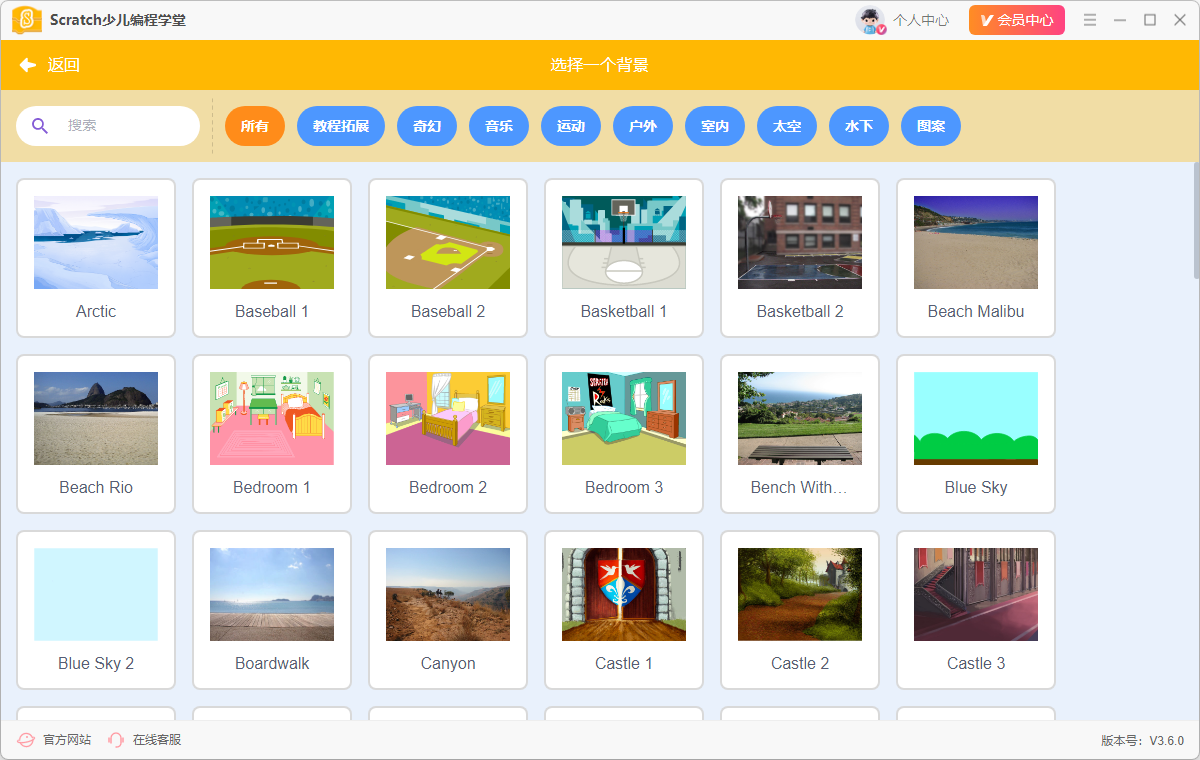This screenshot has height=760, width=1200.
Task: Open the 在线客服 link
Action: pos(157,740)
